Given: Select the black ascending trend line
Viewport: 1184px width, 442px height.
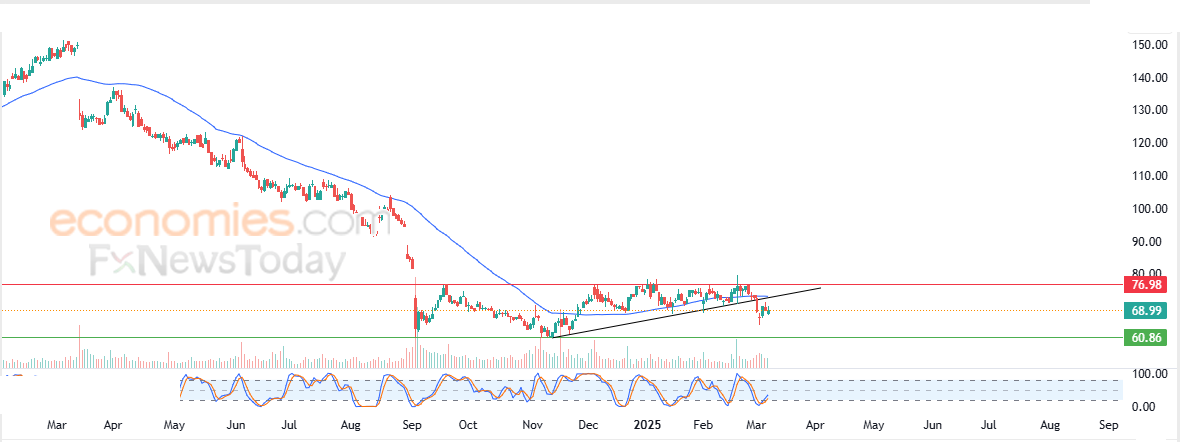Looking at the screenshot, I should [x=686, y=312].
